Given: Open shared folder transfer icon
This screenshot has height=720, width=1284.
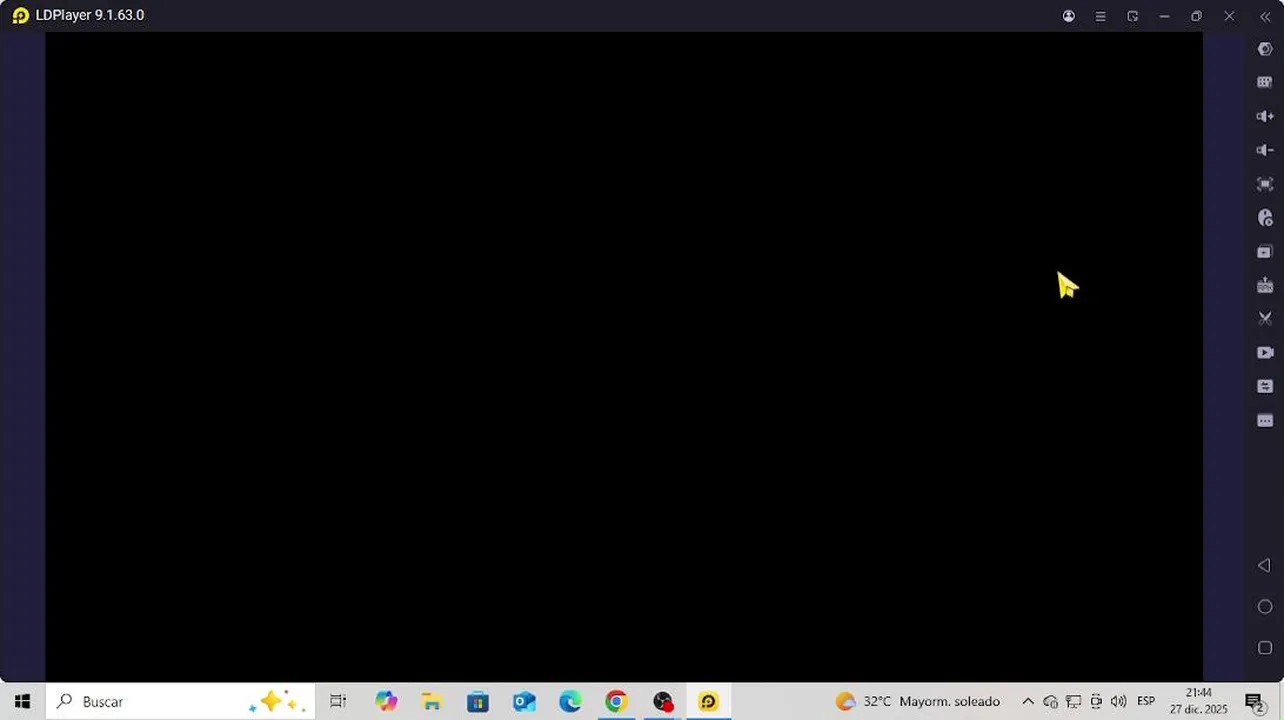Looking at the screenshot, I should click(x=1265, y=386).
